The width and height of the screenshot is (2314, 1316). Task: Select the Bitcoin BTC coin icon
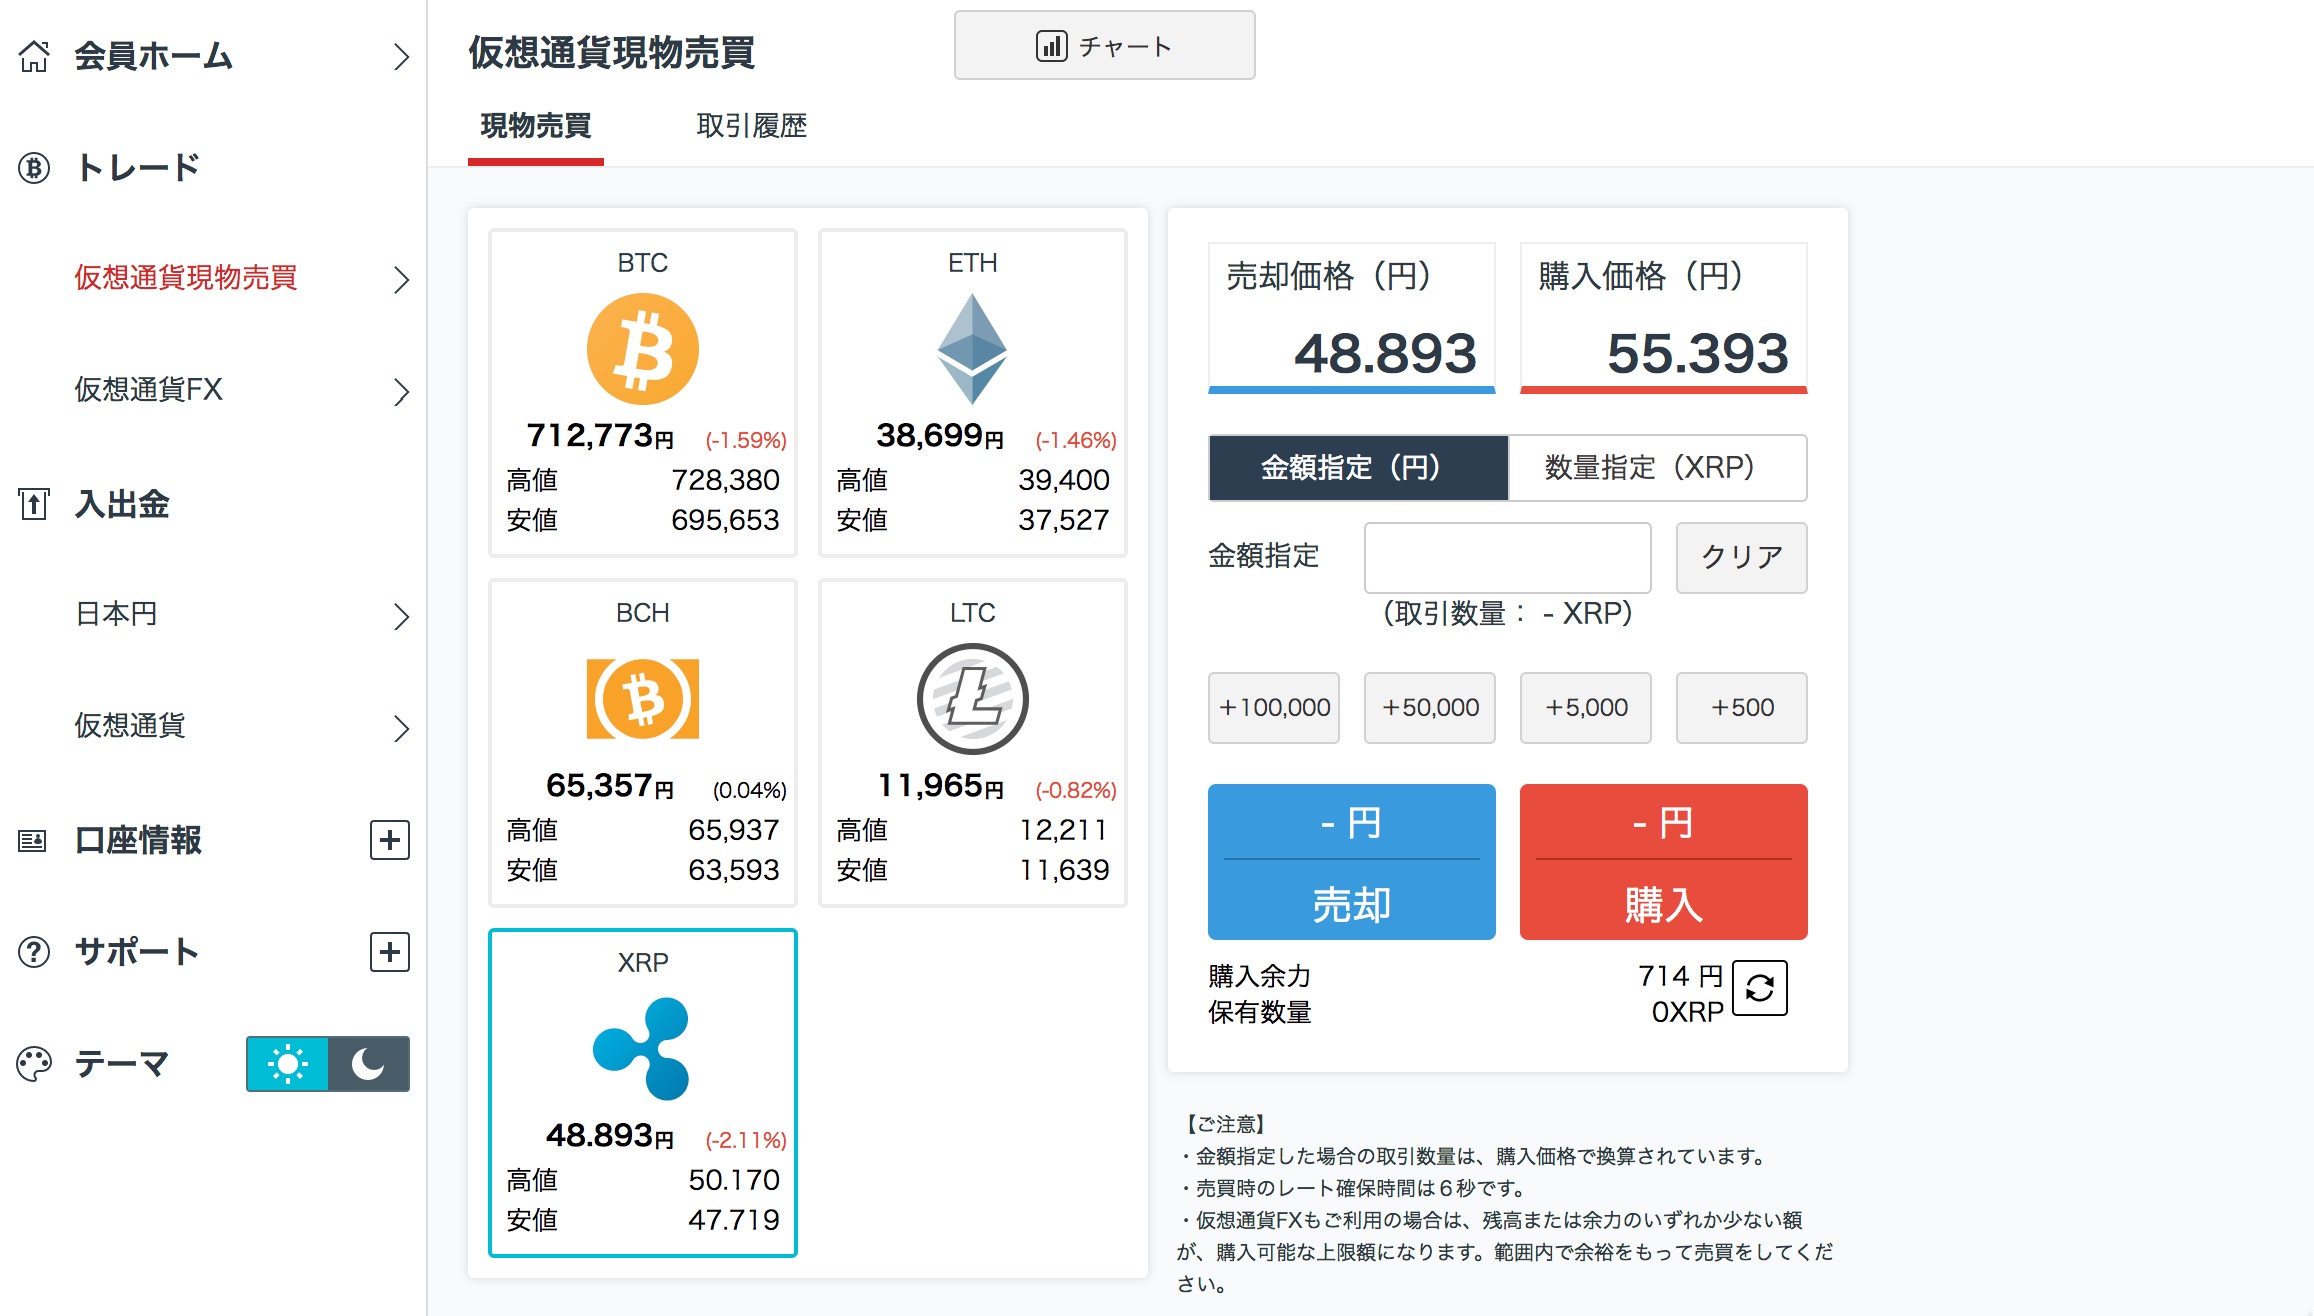[x=642, y=349]
